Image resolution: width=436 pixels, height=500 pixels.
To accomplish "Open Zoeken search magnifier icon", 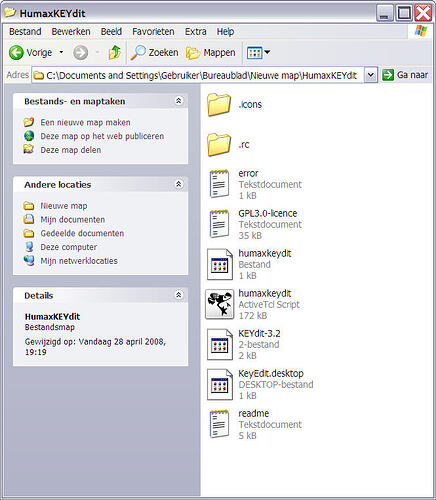I will pyautogui.click(x=138, y=52).
